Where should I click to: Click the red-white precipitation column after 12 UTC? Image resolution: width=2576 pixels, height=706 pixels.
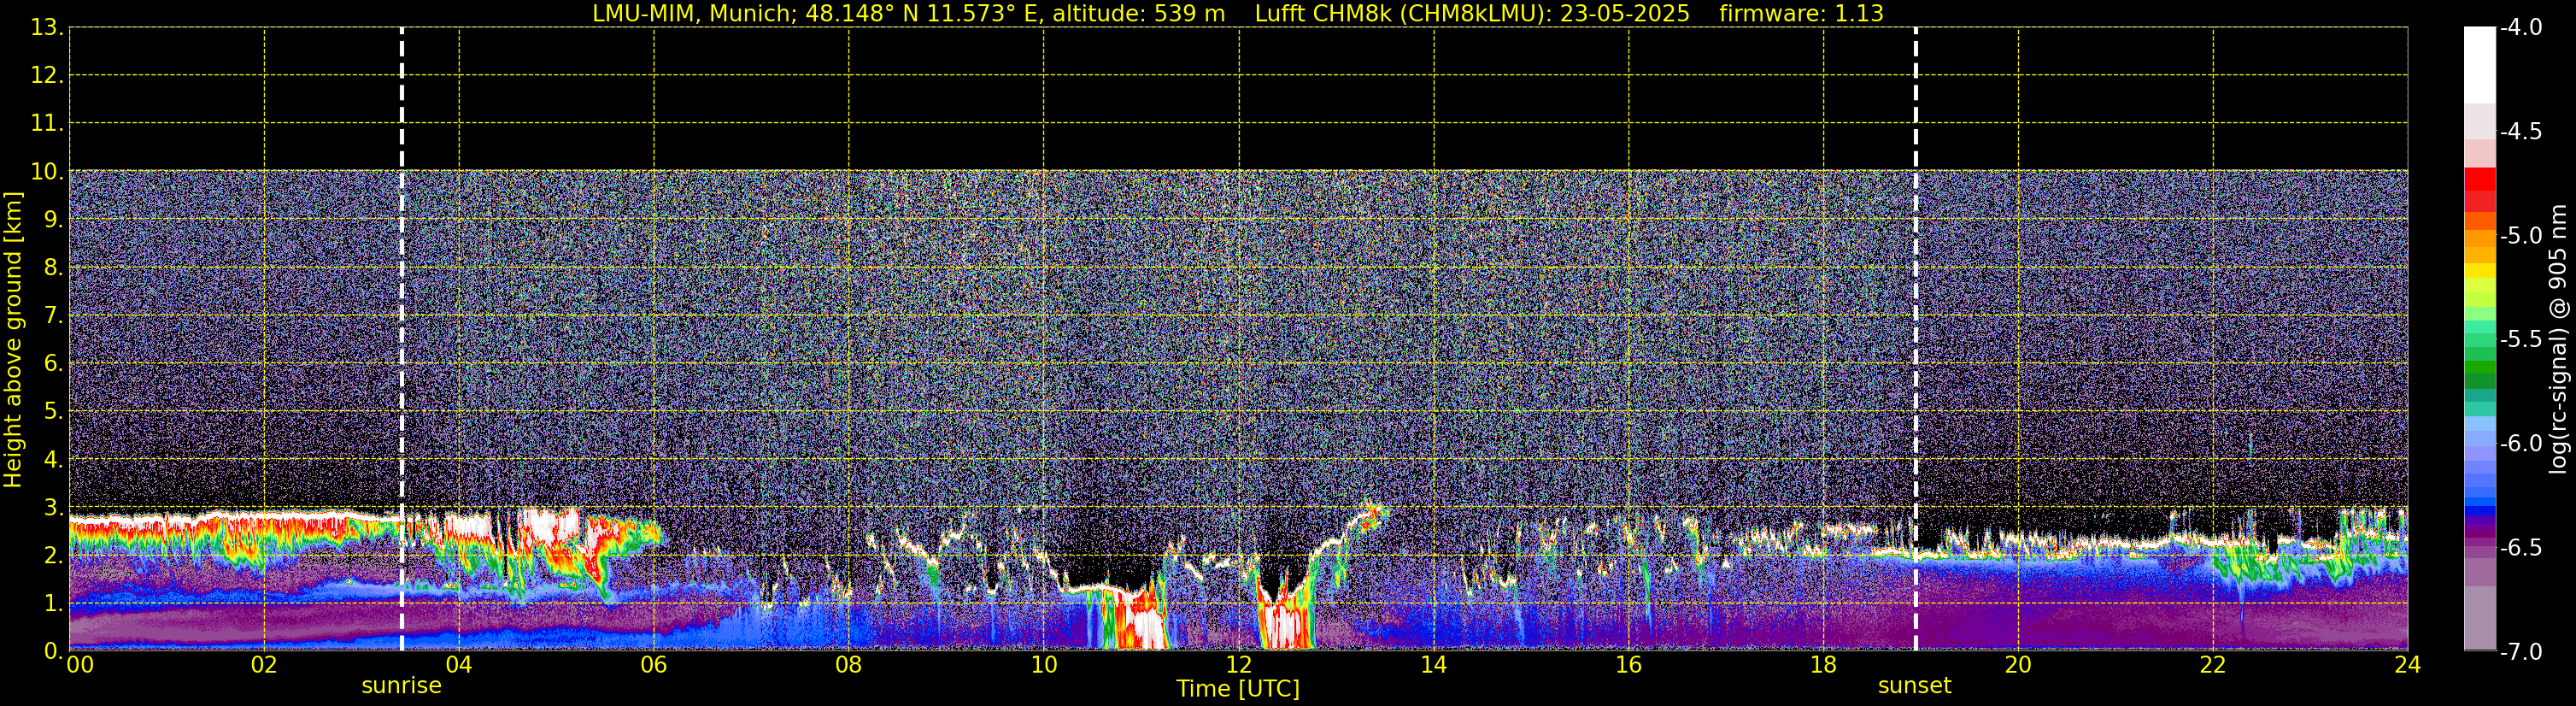1285,620
